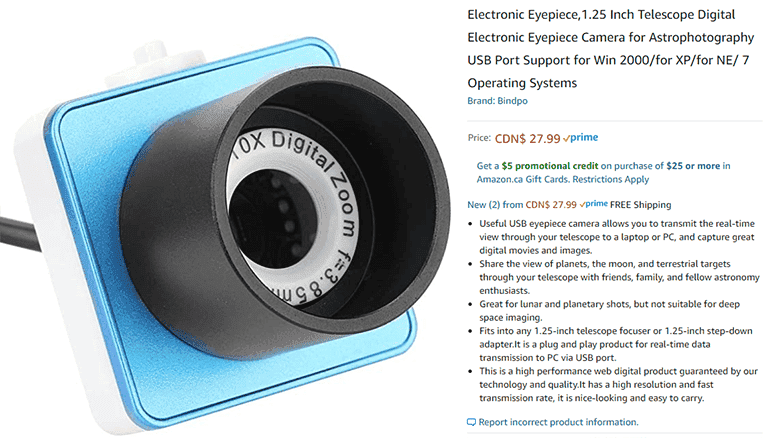Click the FREE Shipping text

pyautogui.click(x=640, y=204)
